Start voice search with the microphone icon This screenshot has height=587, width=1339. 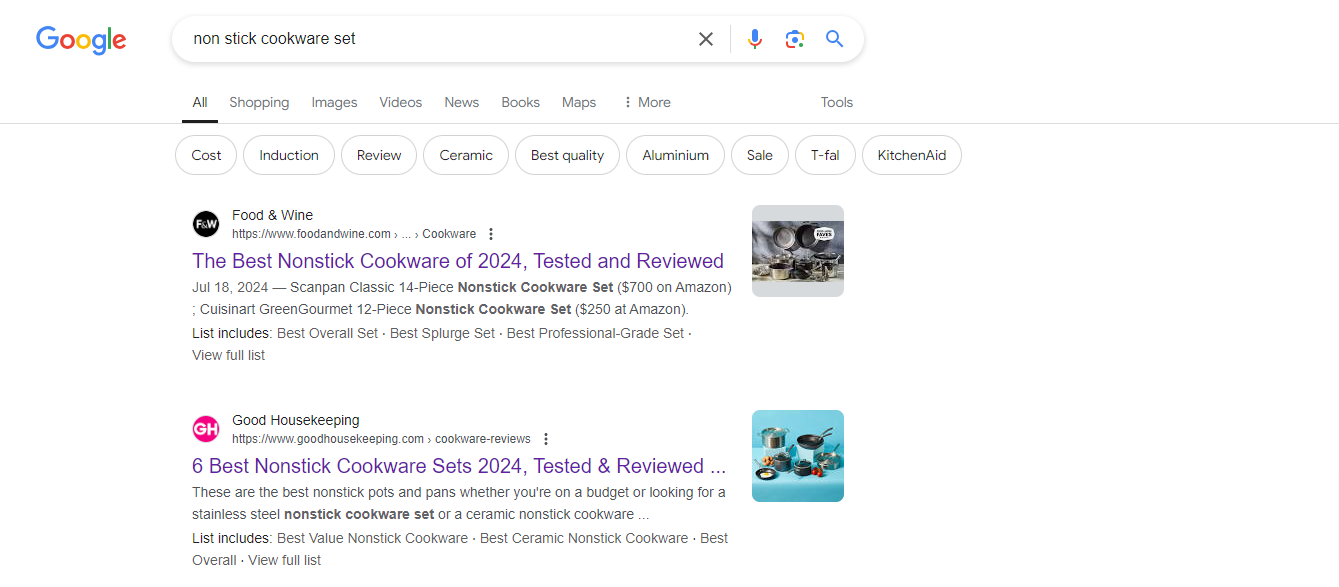click(755, 39)
